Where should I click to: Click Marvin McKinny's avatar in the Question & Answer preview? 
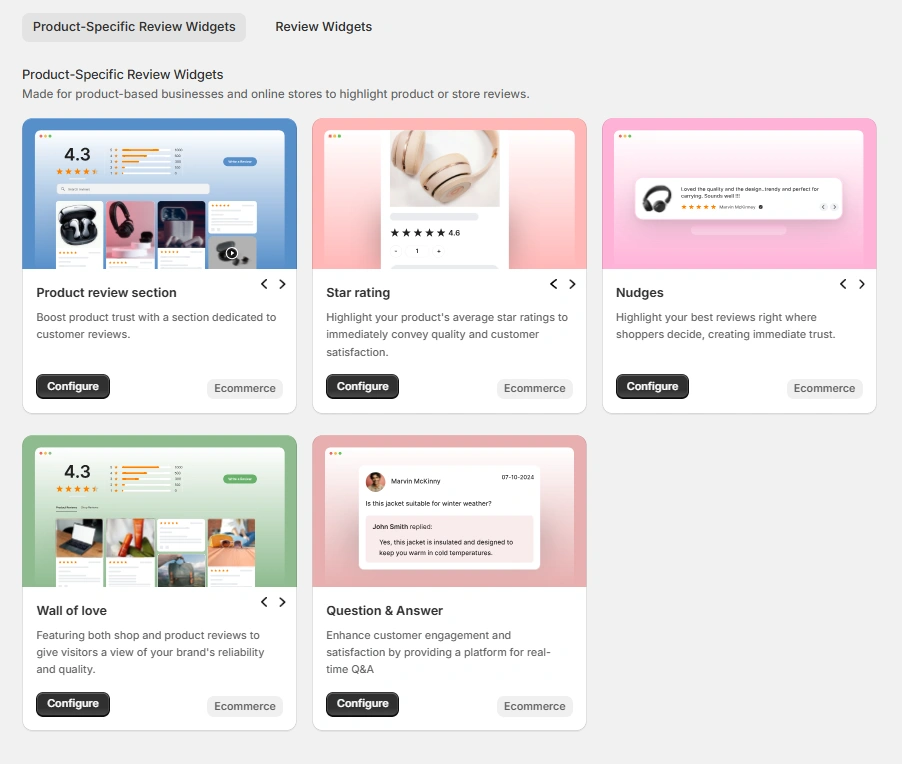coord(375,482)
